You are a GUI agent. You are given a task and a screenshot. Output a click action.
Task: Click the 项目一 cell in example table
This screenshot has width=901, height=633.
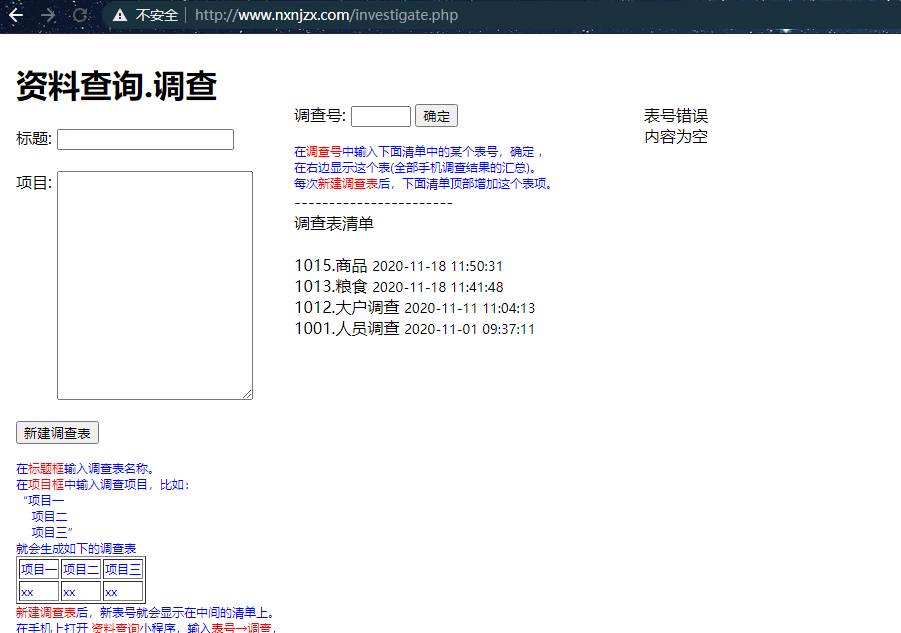pos(39,569)
